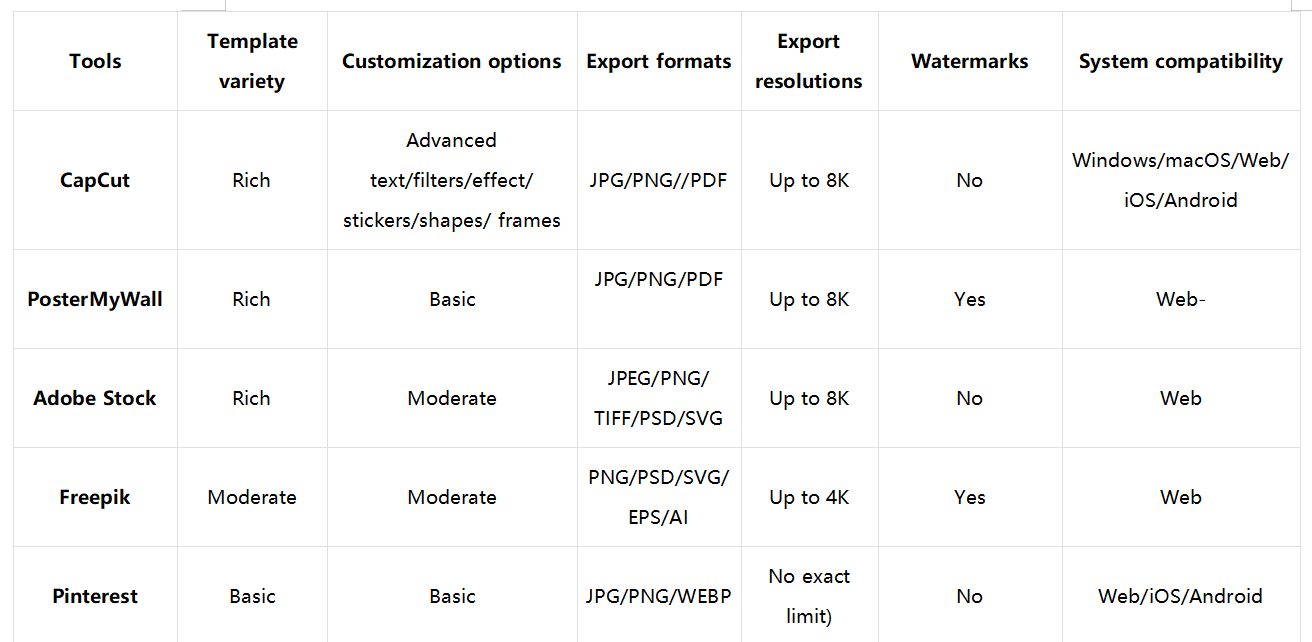Click the "Tools" column header cell
This screenshot has height=642, width=1312.
95,61
